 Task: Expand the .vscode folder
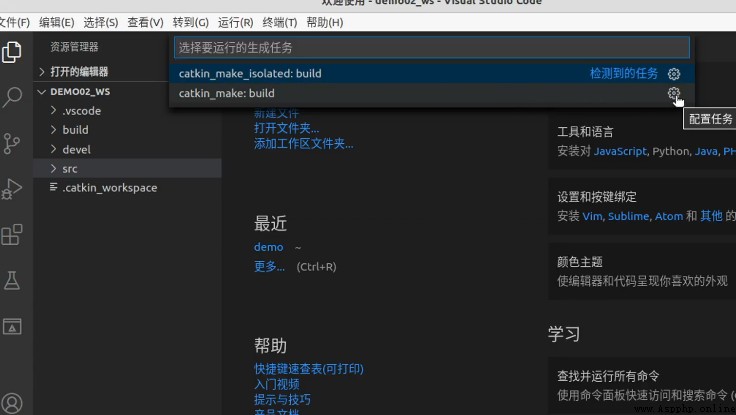[x=54, y=111]
